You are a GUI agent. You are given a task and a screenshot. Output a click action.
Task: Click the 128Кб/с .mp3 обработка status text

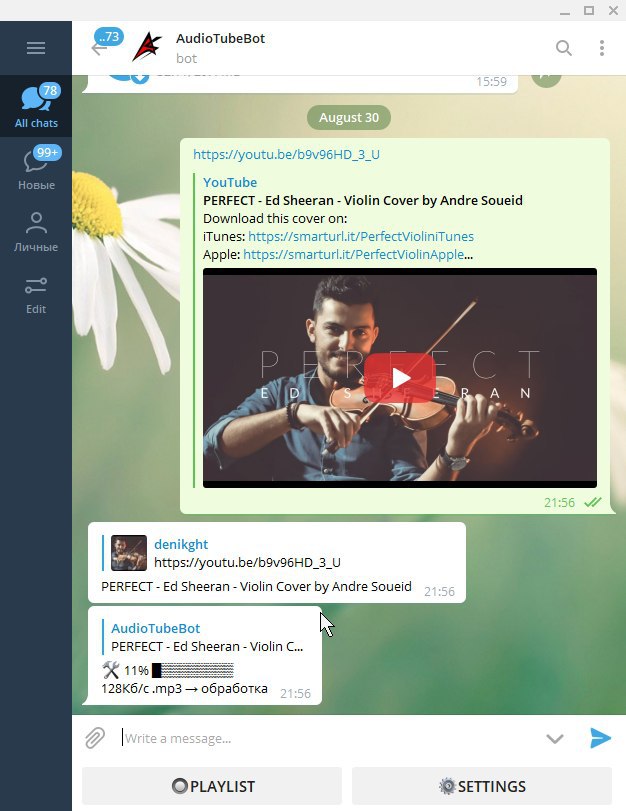coord(184,689)
